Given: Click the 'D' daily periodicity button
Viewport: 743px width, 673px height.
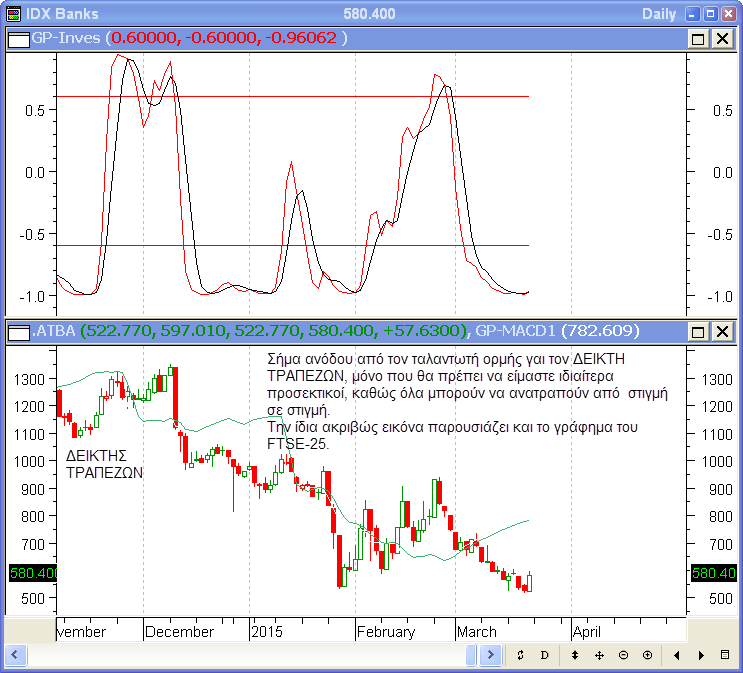Looking at the screenshot, I should 544,655.
